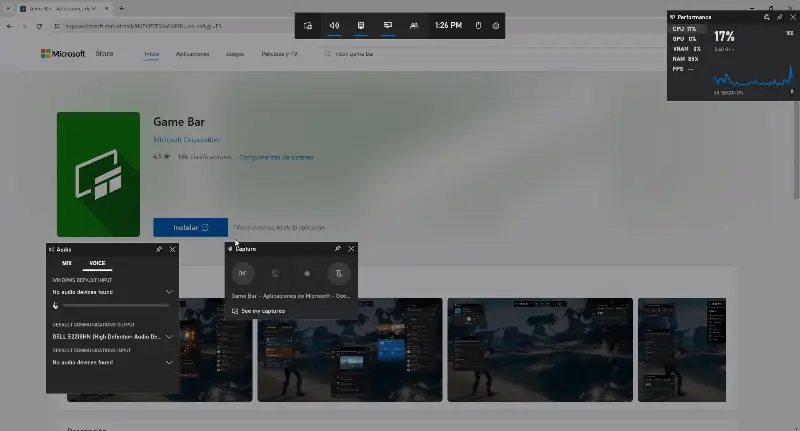
Task: Close the Audio widget
Action: 172,249
